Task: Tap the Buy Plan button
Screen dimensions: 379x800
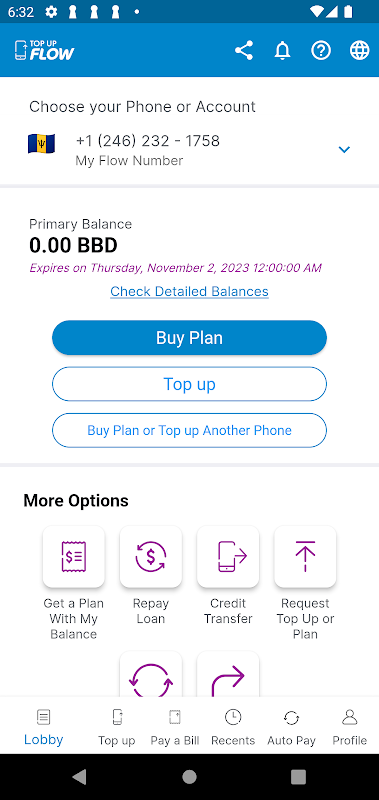Action: click(189, 338)
